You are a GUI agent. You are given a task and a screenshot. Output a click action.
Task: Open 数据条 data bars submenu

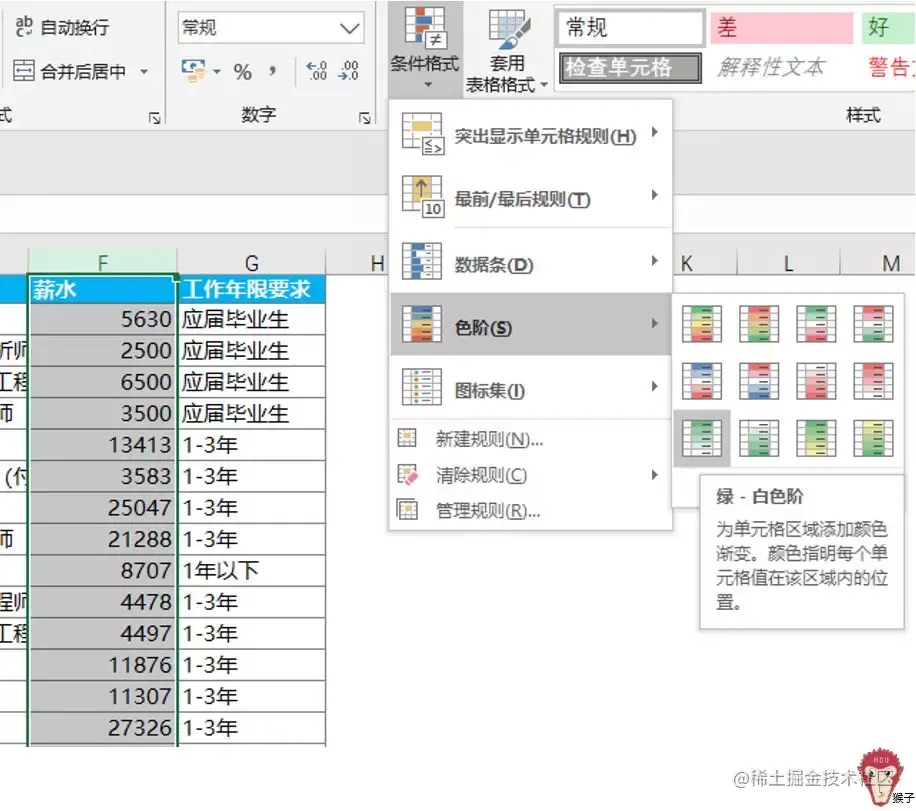530,262
